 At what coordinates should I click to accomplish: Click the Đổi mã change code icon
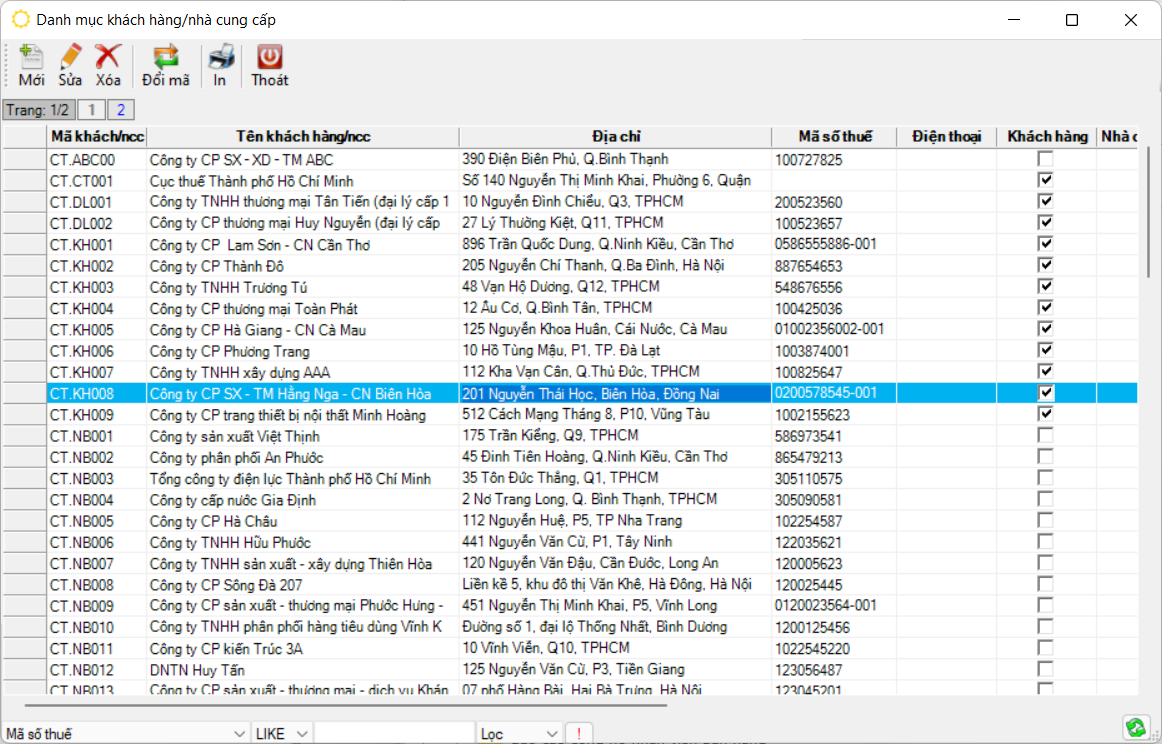[165, 65]
